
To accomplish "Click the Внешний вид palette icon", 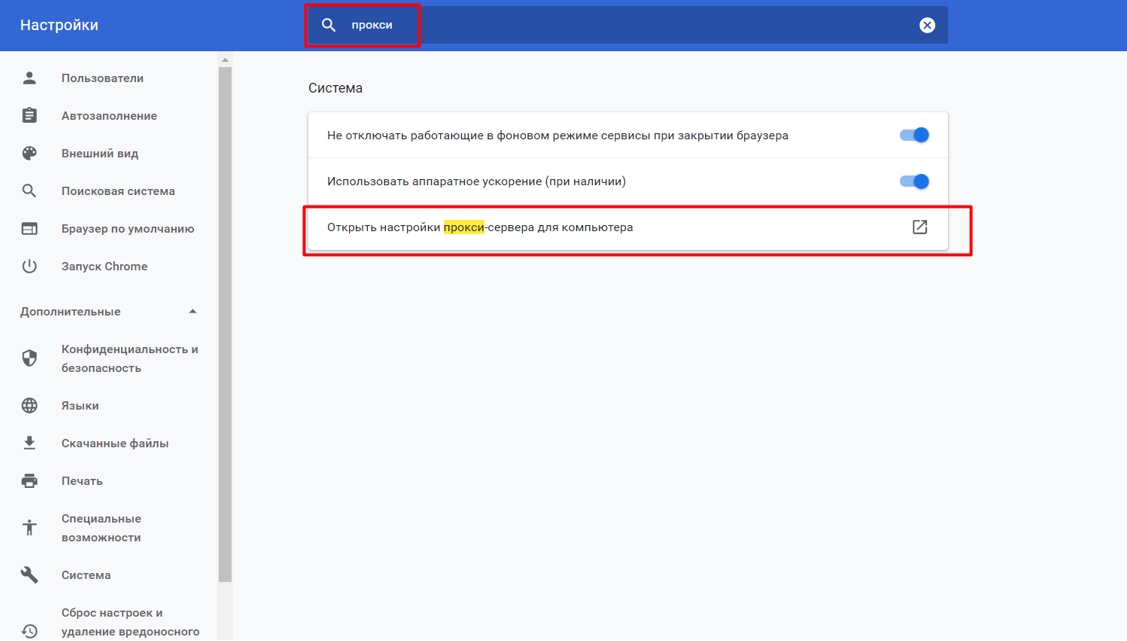I will (29, 153).
